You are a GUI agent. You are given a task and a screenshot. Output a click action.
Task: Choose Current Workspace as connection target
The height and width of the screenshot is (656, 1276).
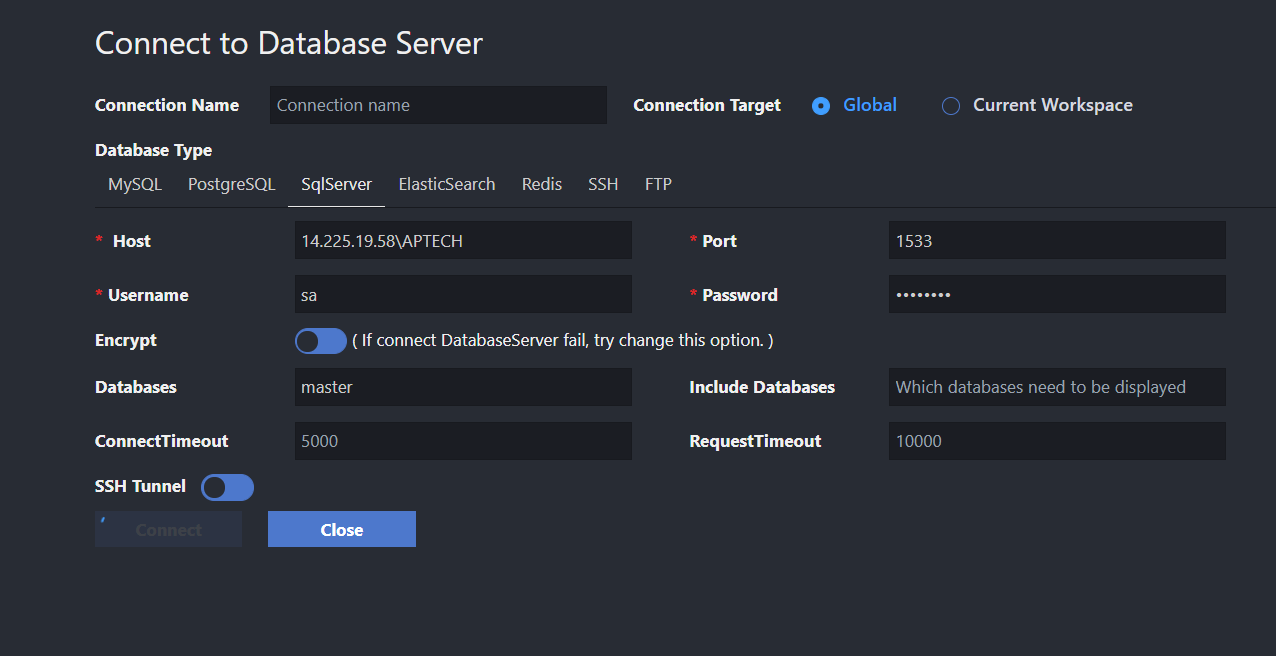point(950,105)
